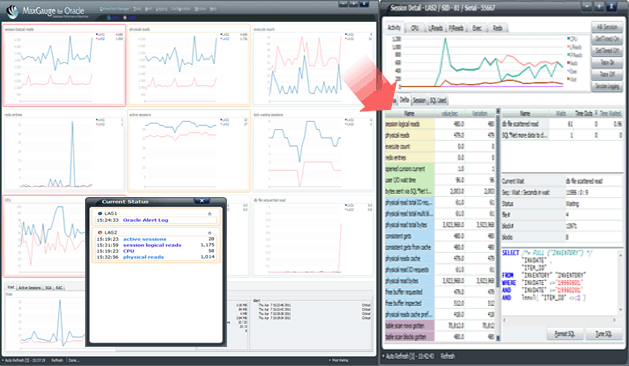Viewport: 629px width, 366px height.
Task: Click the Trace On button
Action: 607,63
